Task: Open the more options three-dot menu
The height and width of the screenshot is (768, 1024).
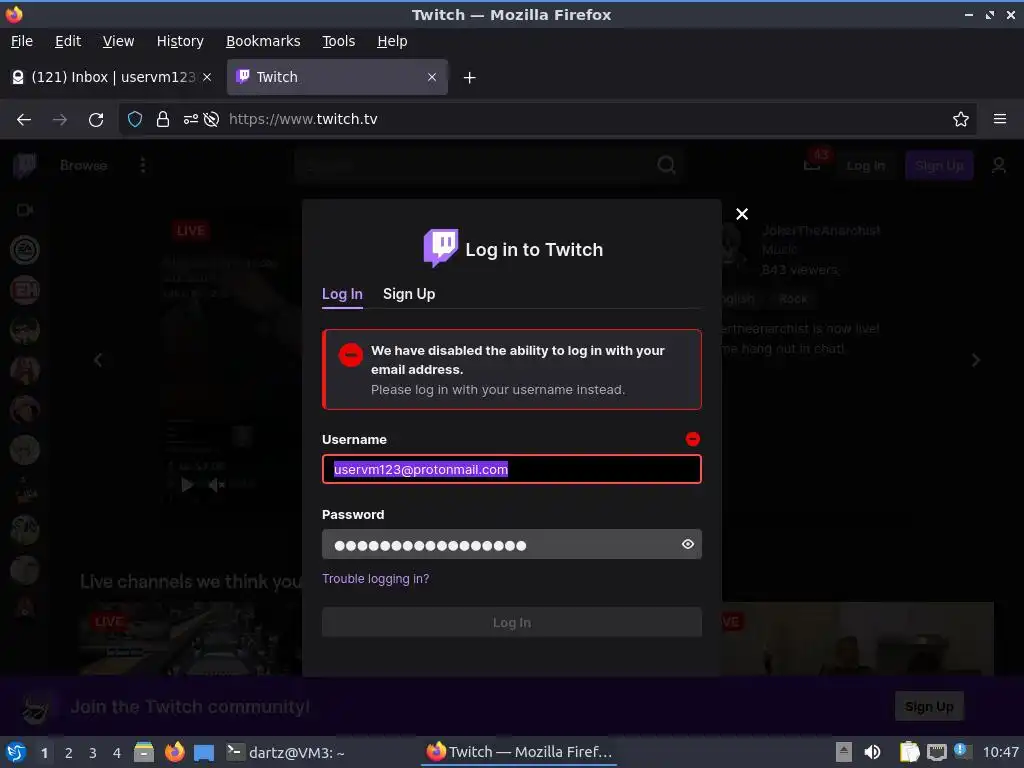Action: (x=142, y=165)
